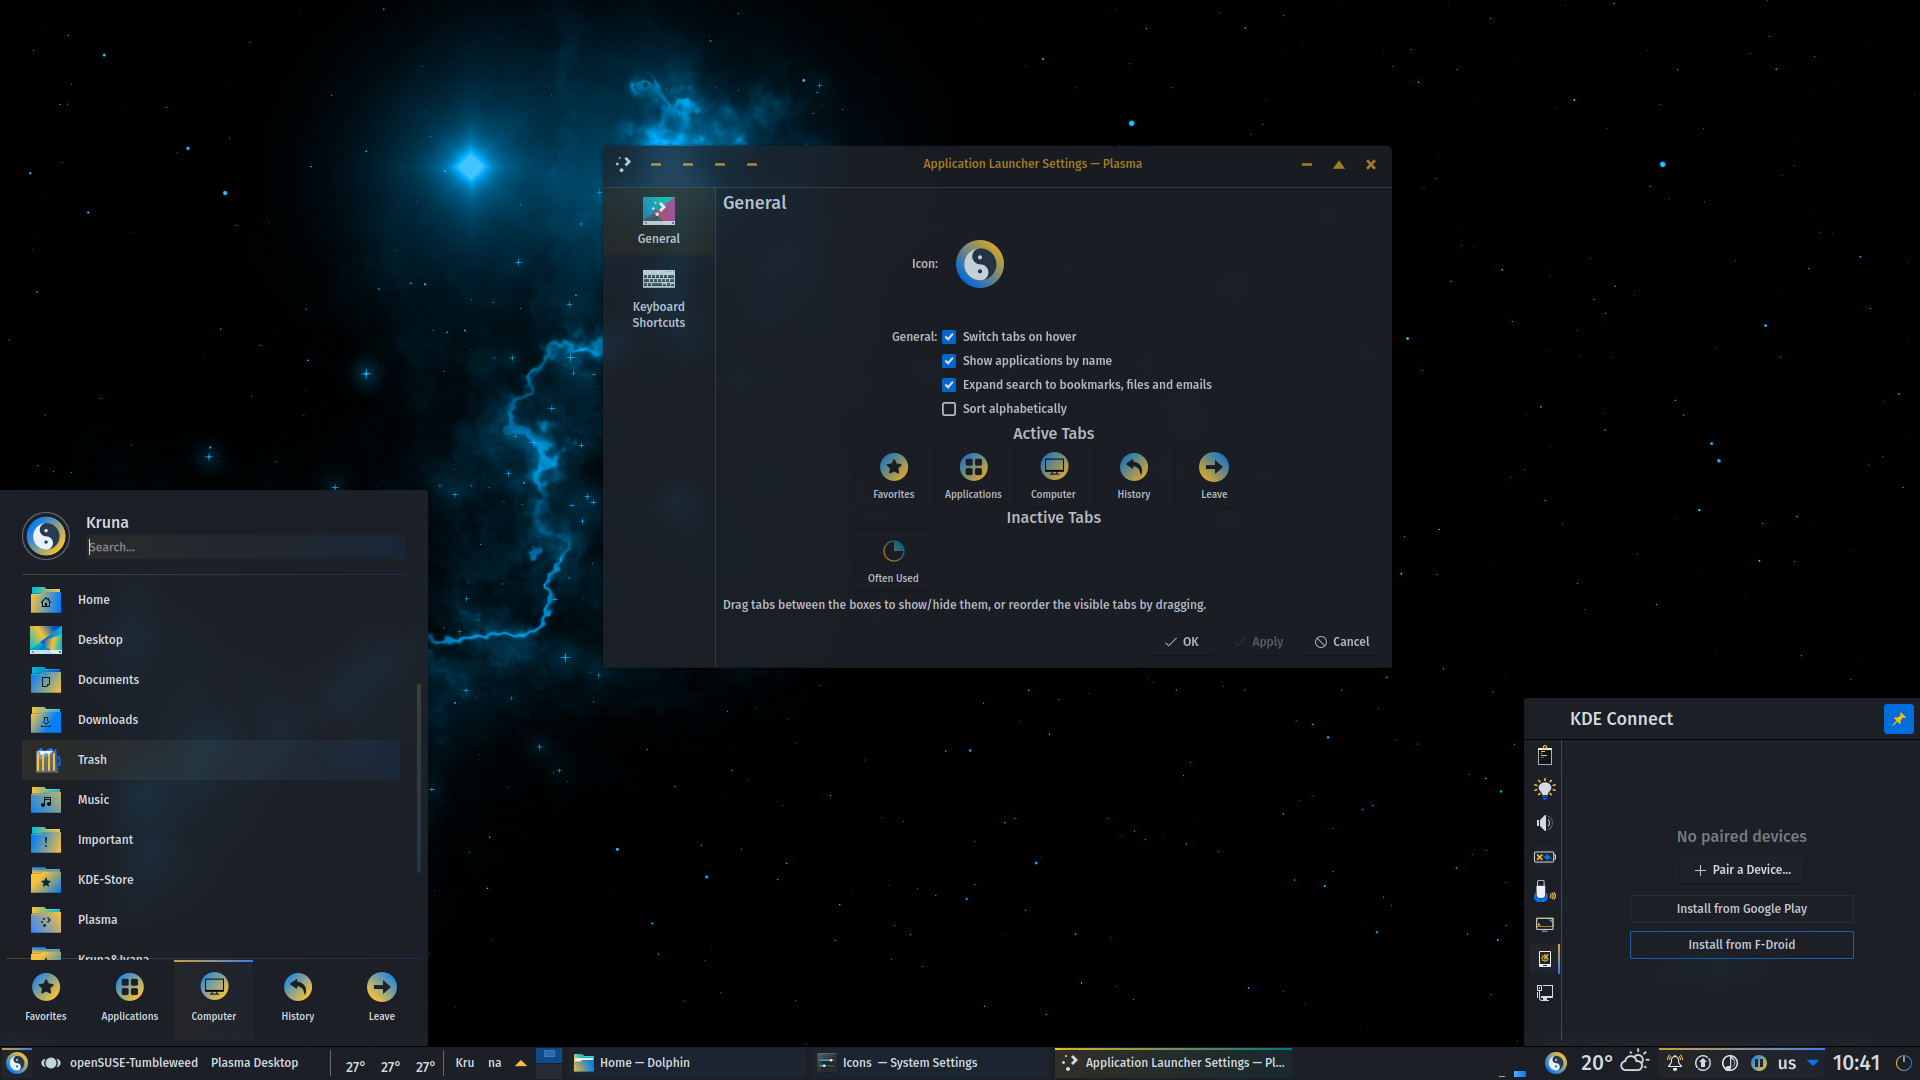Screen dimensions: 1920x1080
Task: Click Install from Google Play
Action: click(x=1742, y=909)
